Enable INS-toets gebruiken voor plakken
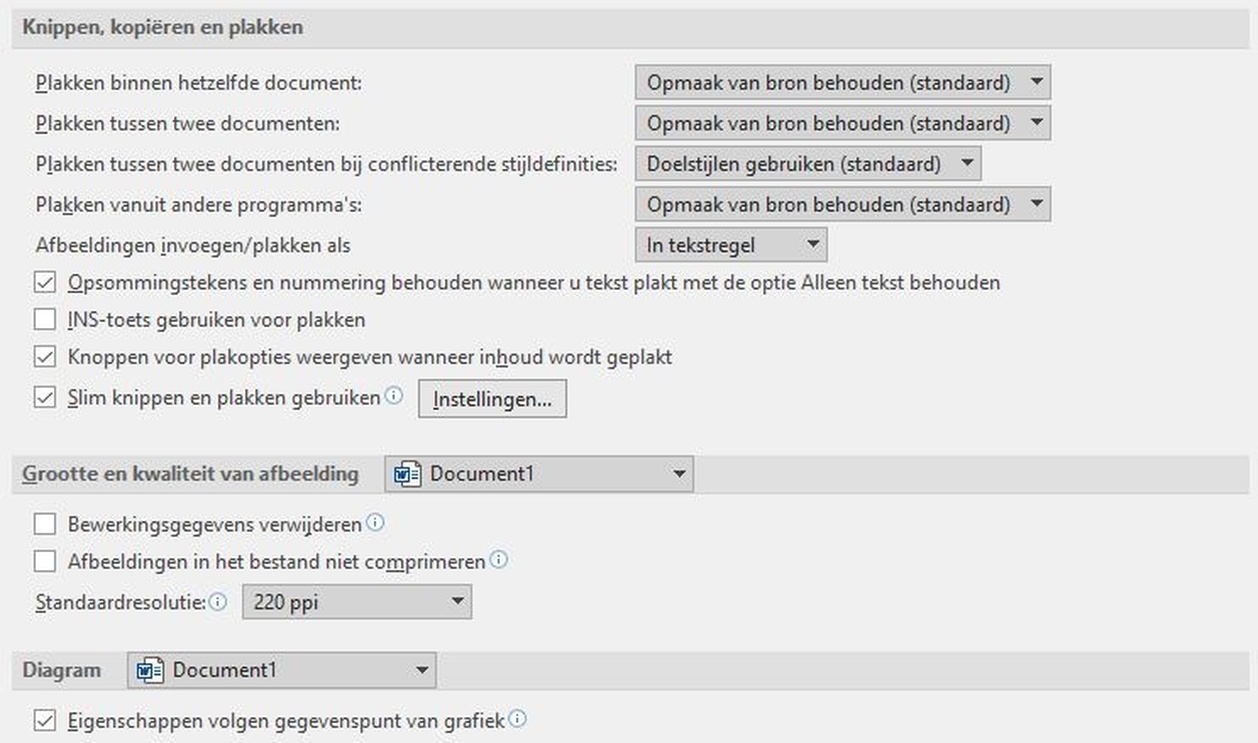Viewport: 1258px width, 743px height. [45, 320]
